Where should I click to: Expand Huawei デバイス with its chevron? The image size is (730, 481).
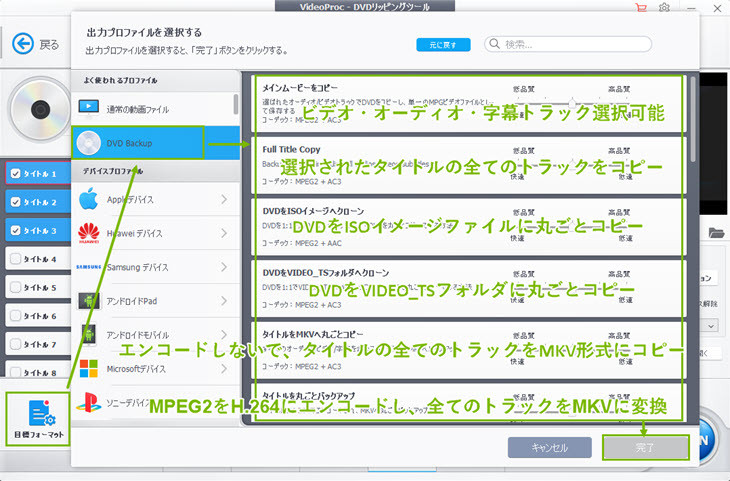(224, 233)
